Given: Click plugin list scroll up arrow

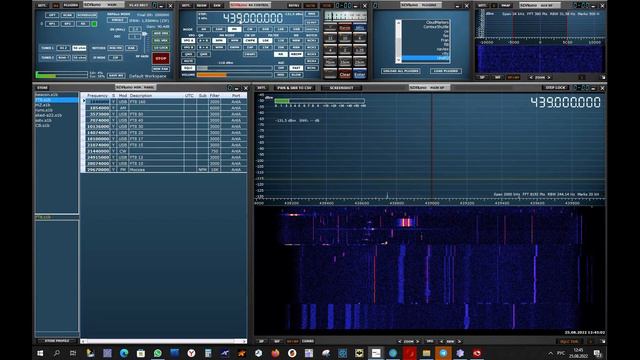Looking at the screenshot, I should point(398,22).
